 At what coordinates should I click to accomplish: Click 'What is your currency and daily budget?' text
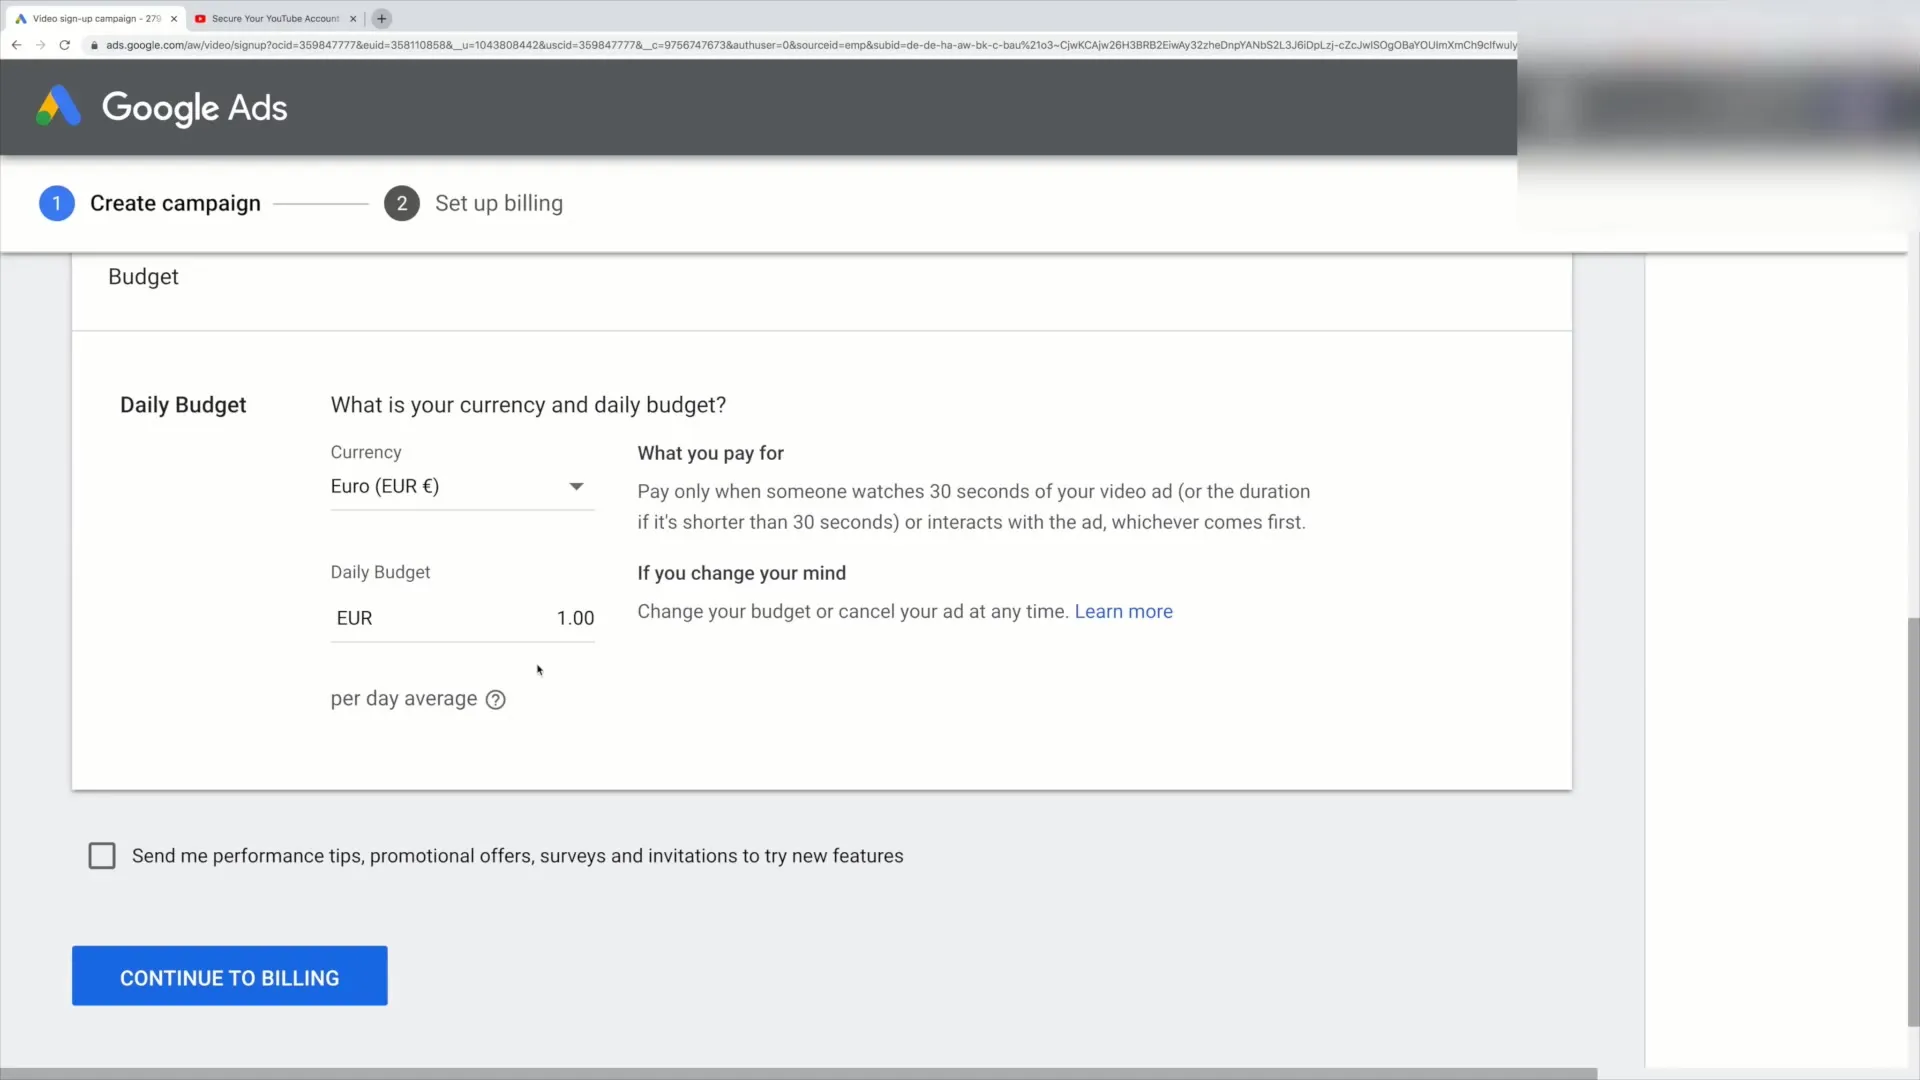pos(528,405)
